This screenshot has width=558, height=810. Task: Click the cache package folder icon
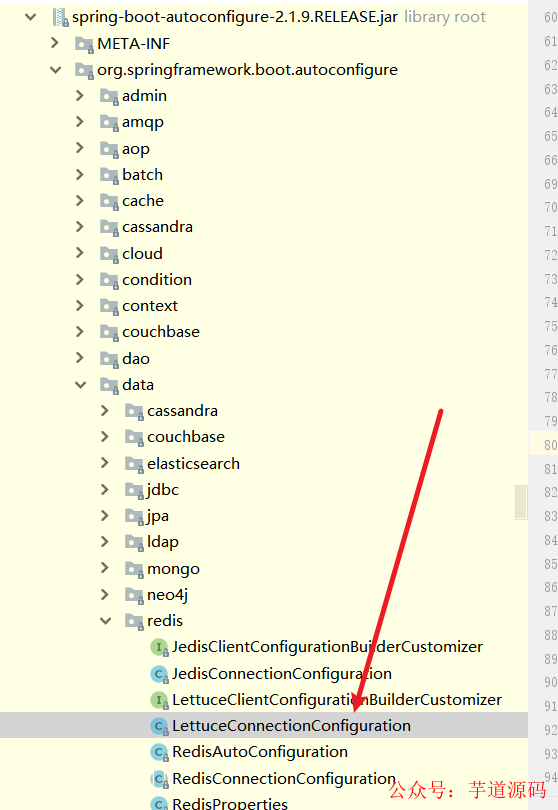pyautogui.click(x=109, y=201)
